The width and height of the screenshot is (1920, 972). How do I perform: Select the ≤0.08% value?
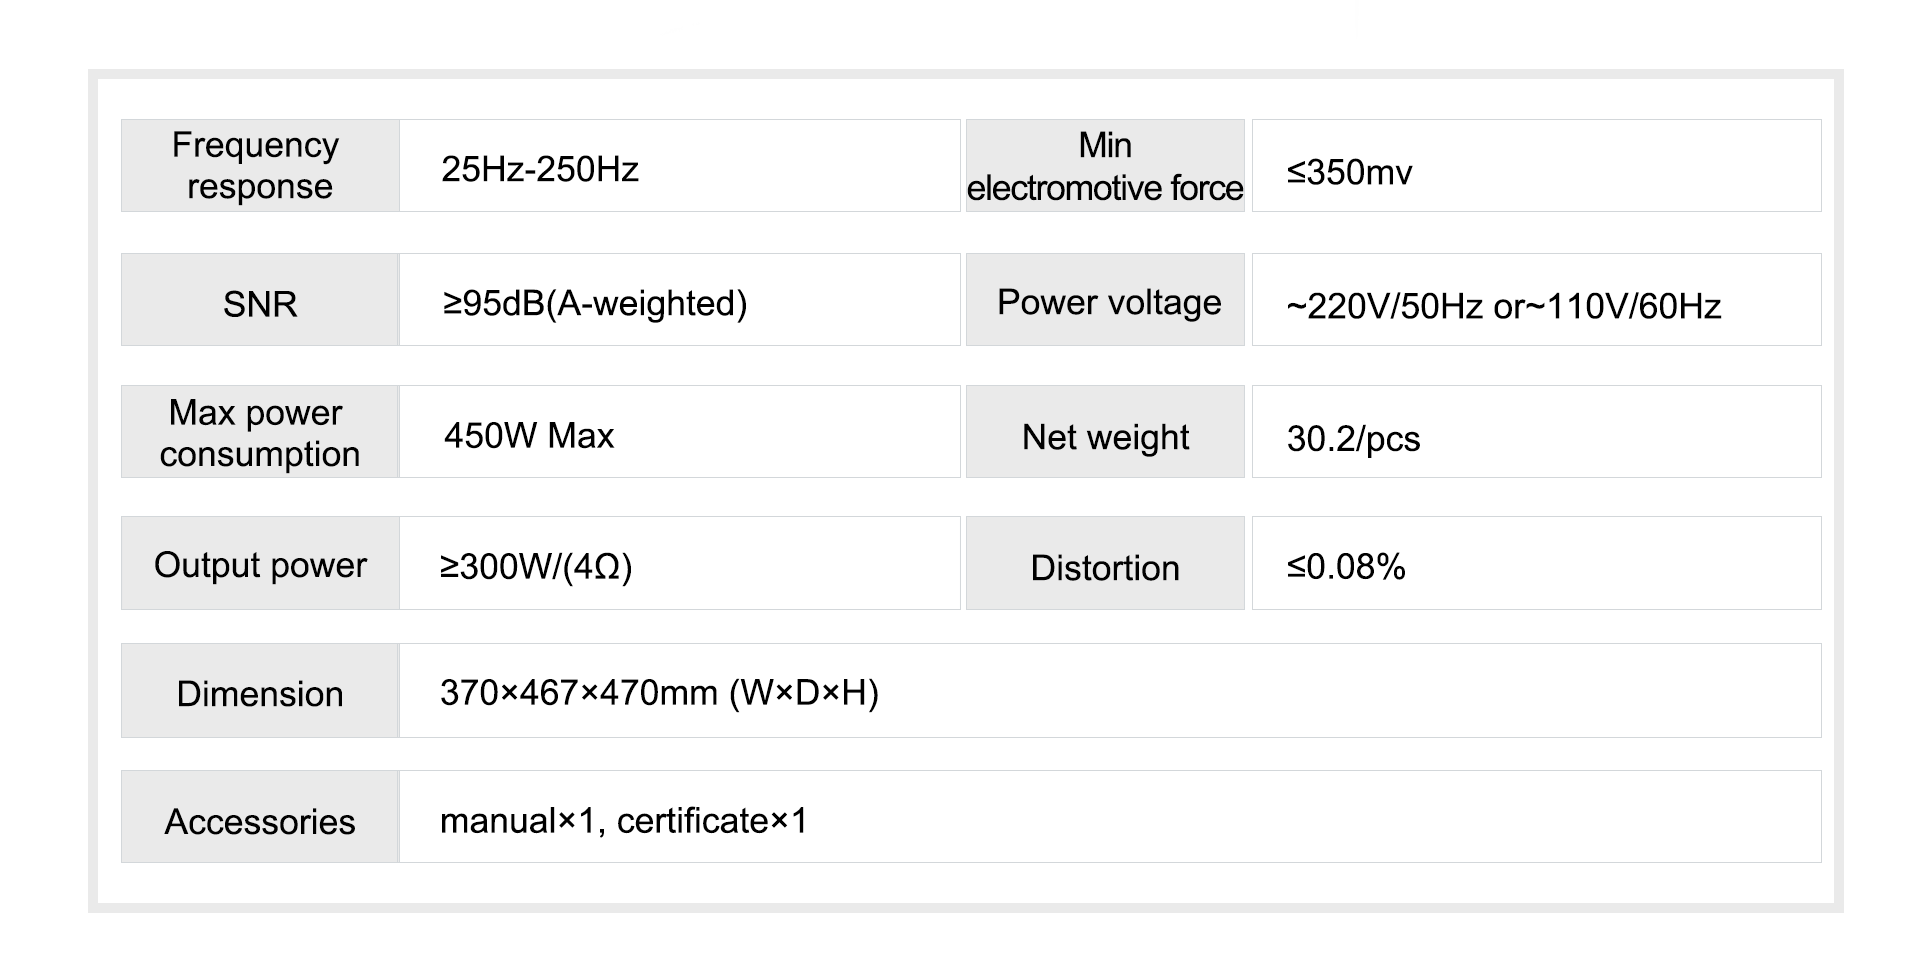1346,567
